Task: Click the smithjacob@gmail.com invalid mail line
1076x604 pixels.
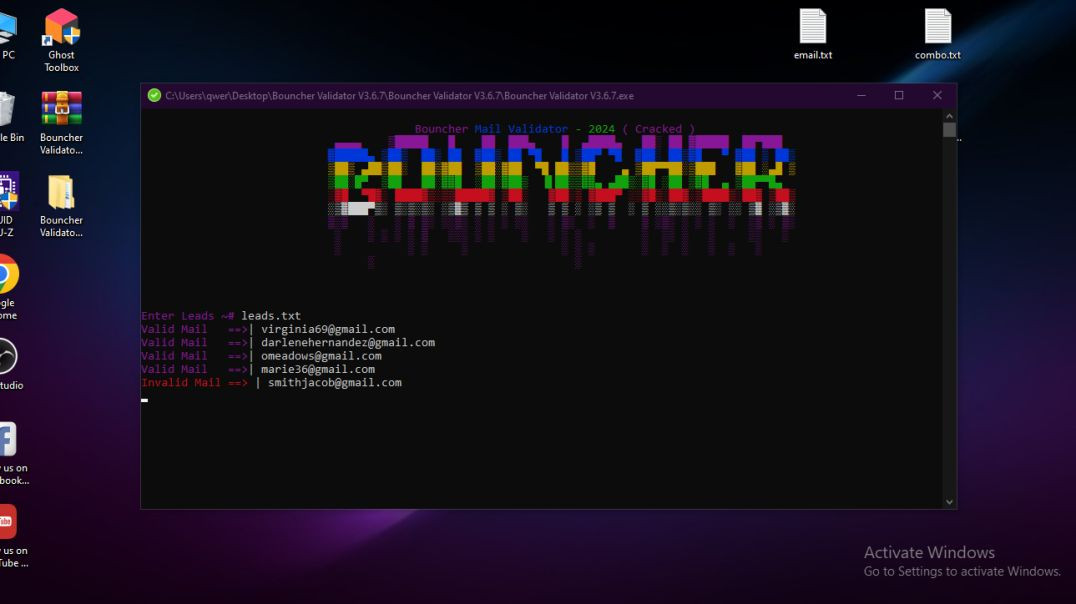Action: click(x=271, y=382)
